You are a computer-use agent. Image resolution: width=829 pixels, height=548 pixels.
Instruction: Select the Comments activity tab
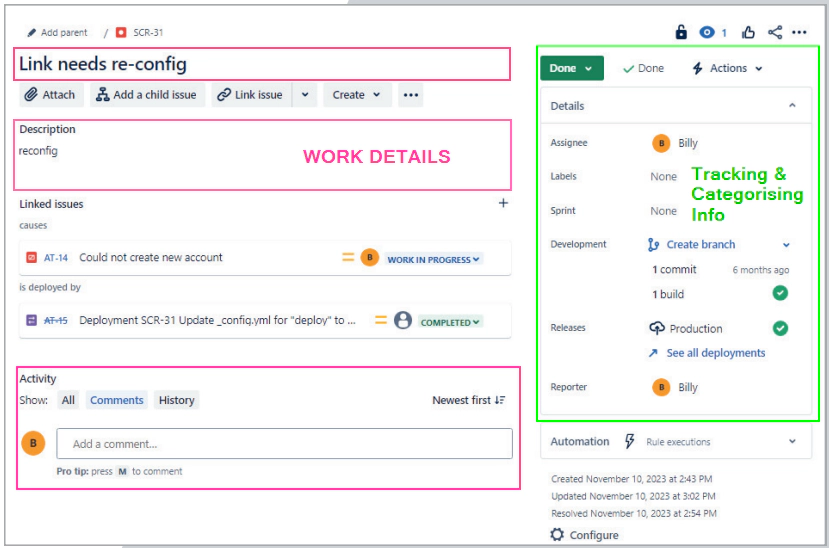click(x=116, y=400)
